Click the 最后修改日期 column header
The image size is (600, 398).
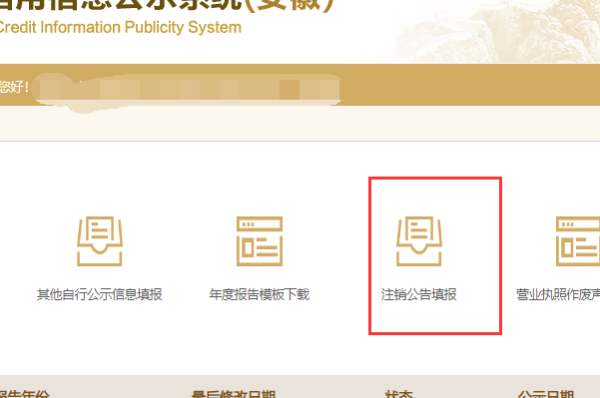pos(233,394)
